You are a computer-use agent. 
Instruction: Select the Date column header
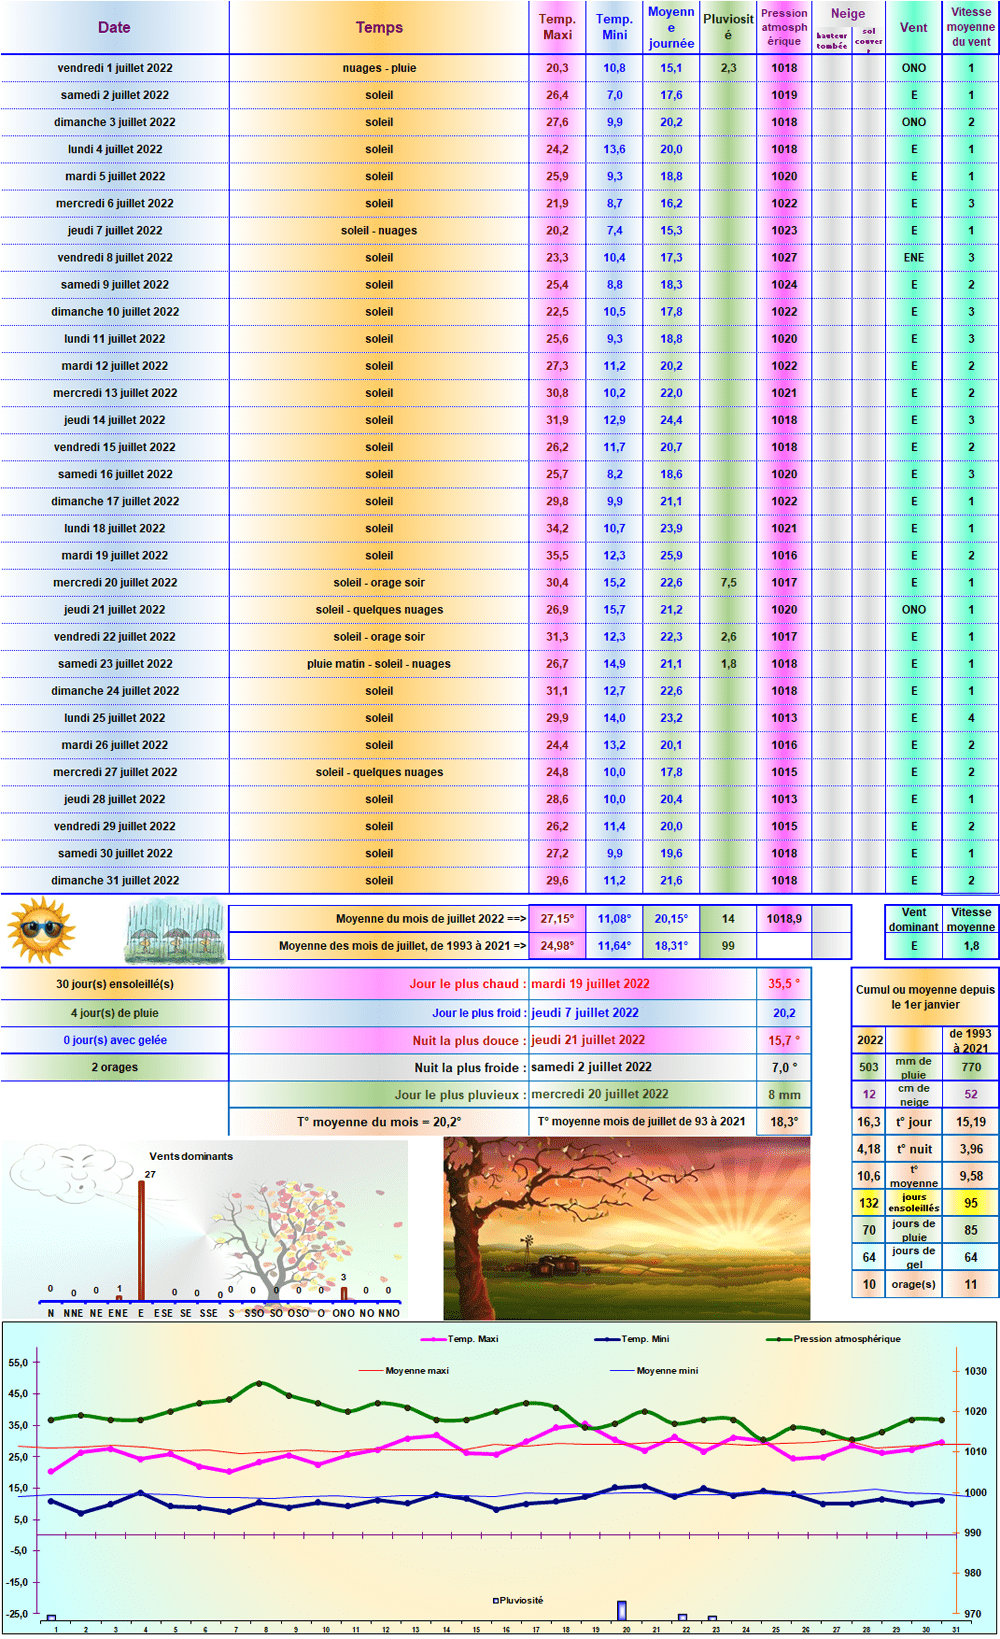click(114, 27)
